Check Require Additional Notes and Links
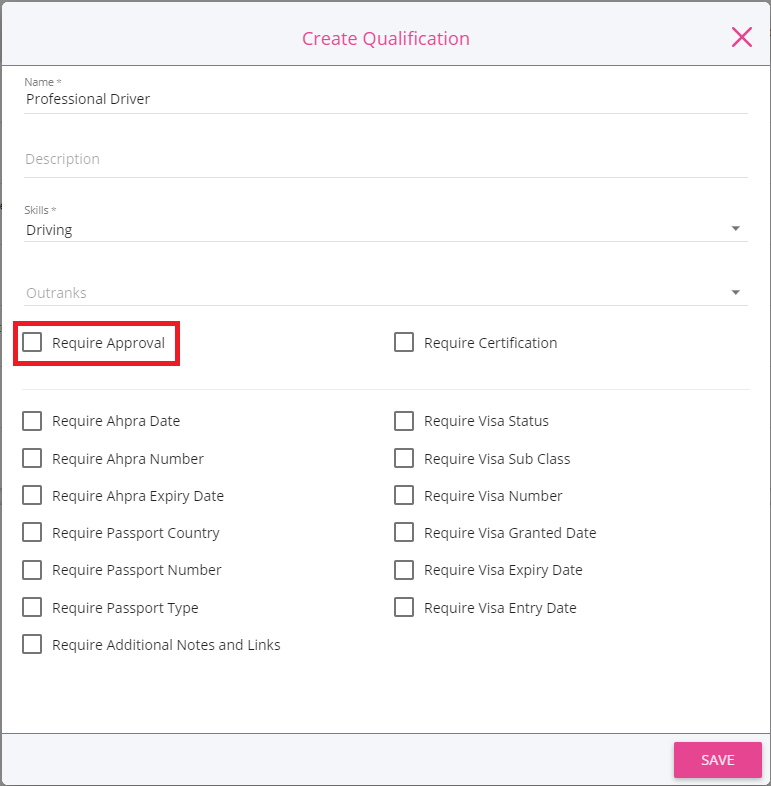Screen dimensions: 771x786 [x=32, y=645]
